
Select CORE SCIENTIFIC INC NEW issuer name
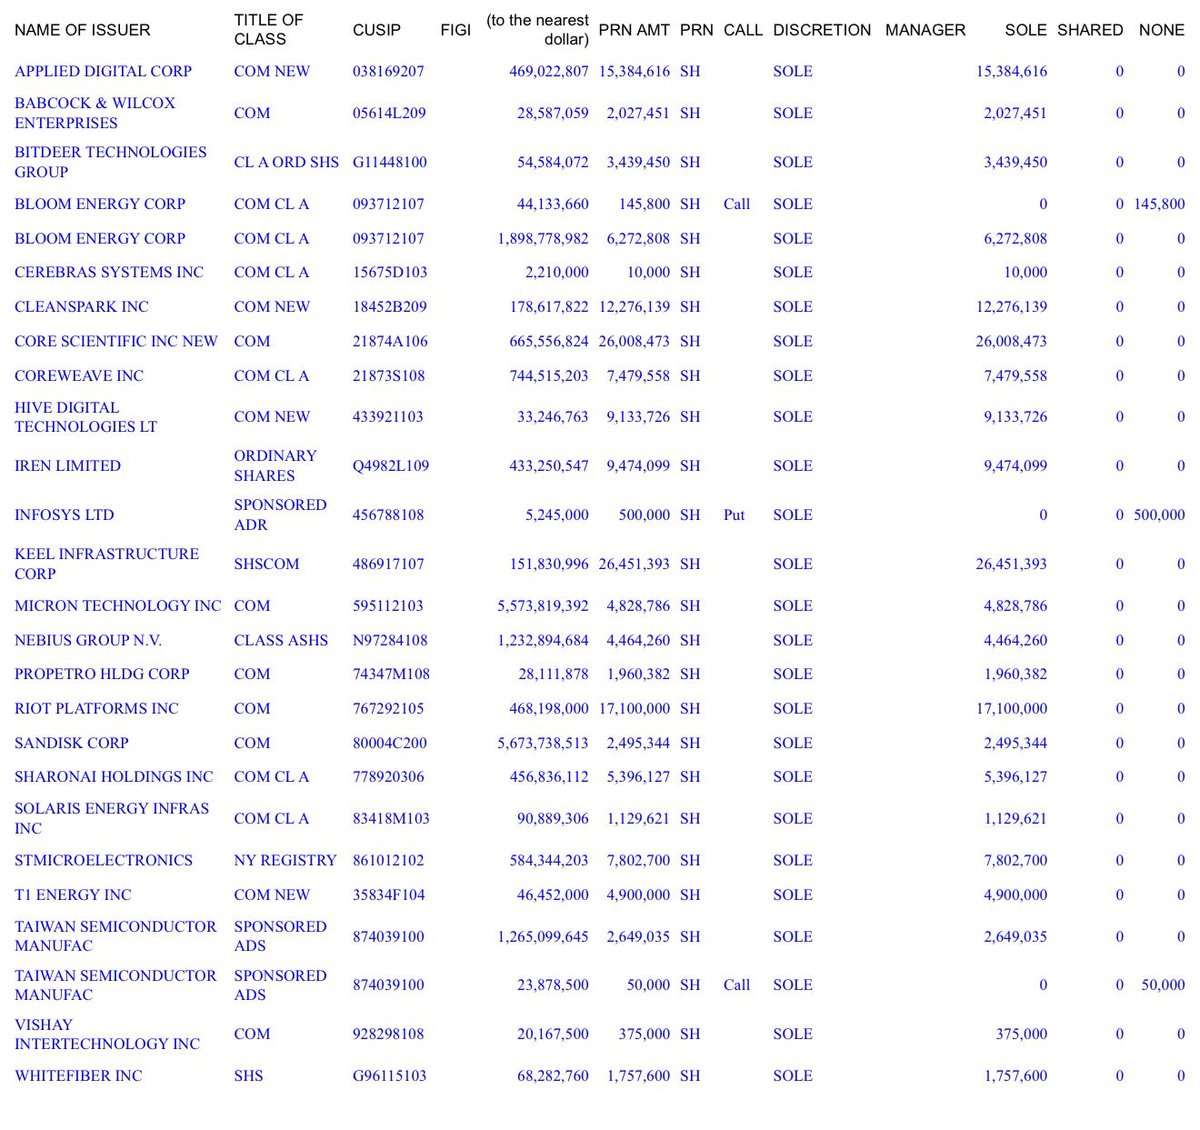point(116,341)
